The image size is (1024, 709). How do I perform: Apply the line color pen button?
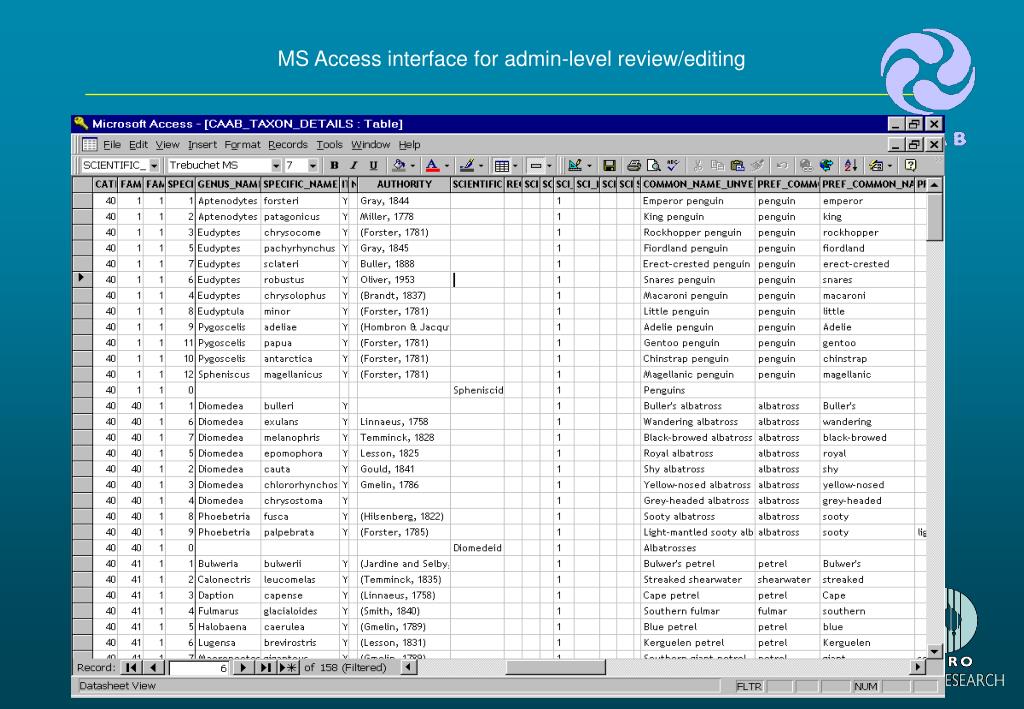(466, 165)
